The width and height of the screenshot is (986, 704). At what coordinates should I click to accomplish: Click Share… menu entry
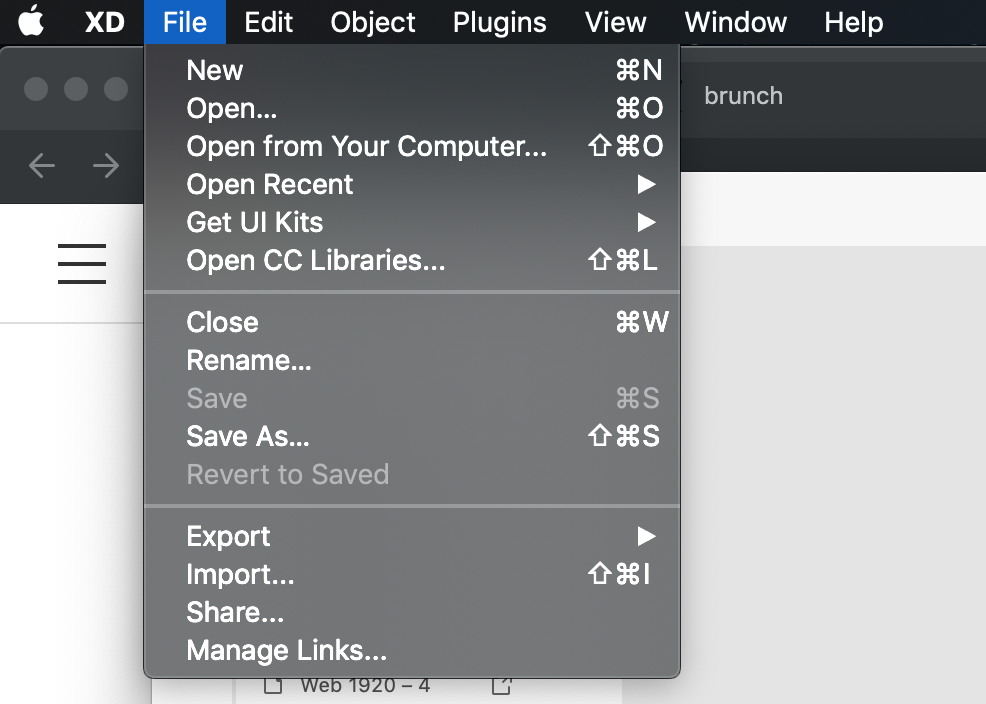click(235, 612)
